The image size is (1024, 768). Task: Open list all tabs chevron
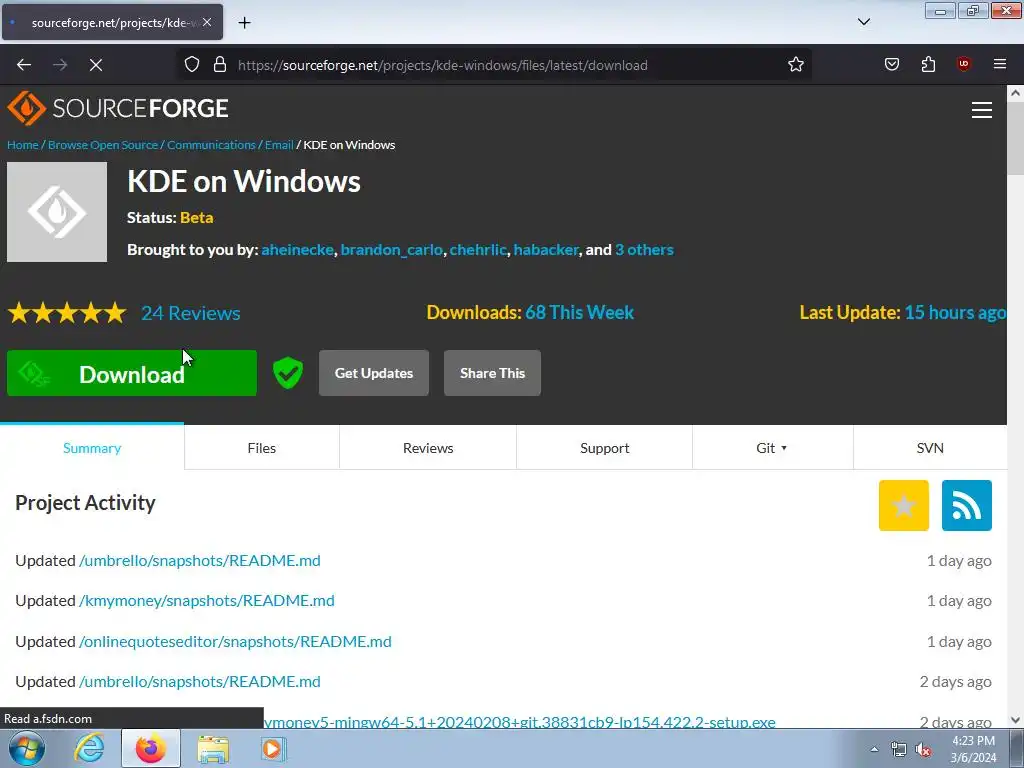863,22
